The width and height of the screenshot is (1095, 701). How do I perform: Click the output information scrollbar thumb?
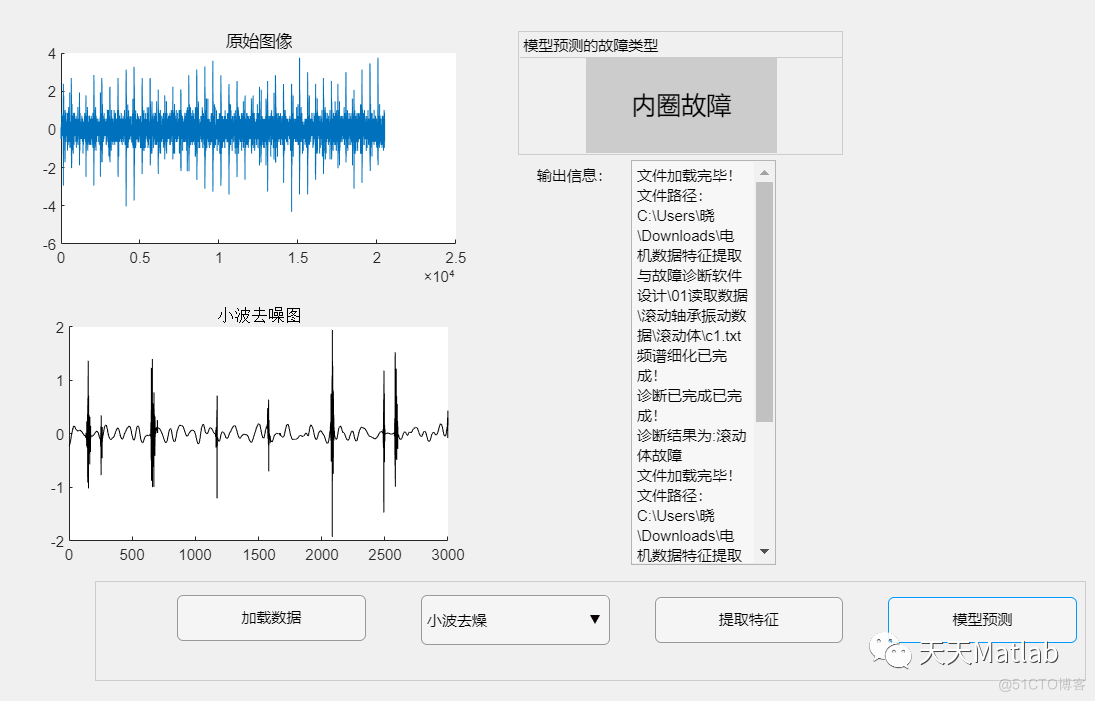pyautogui.click(x=764, y=302)
